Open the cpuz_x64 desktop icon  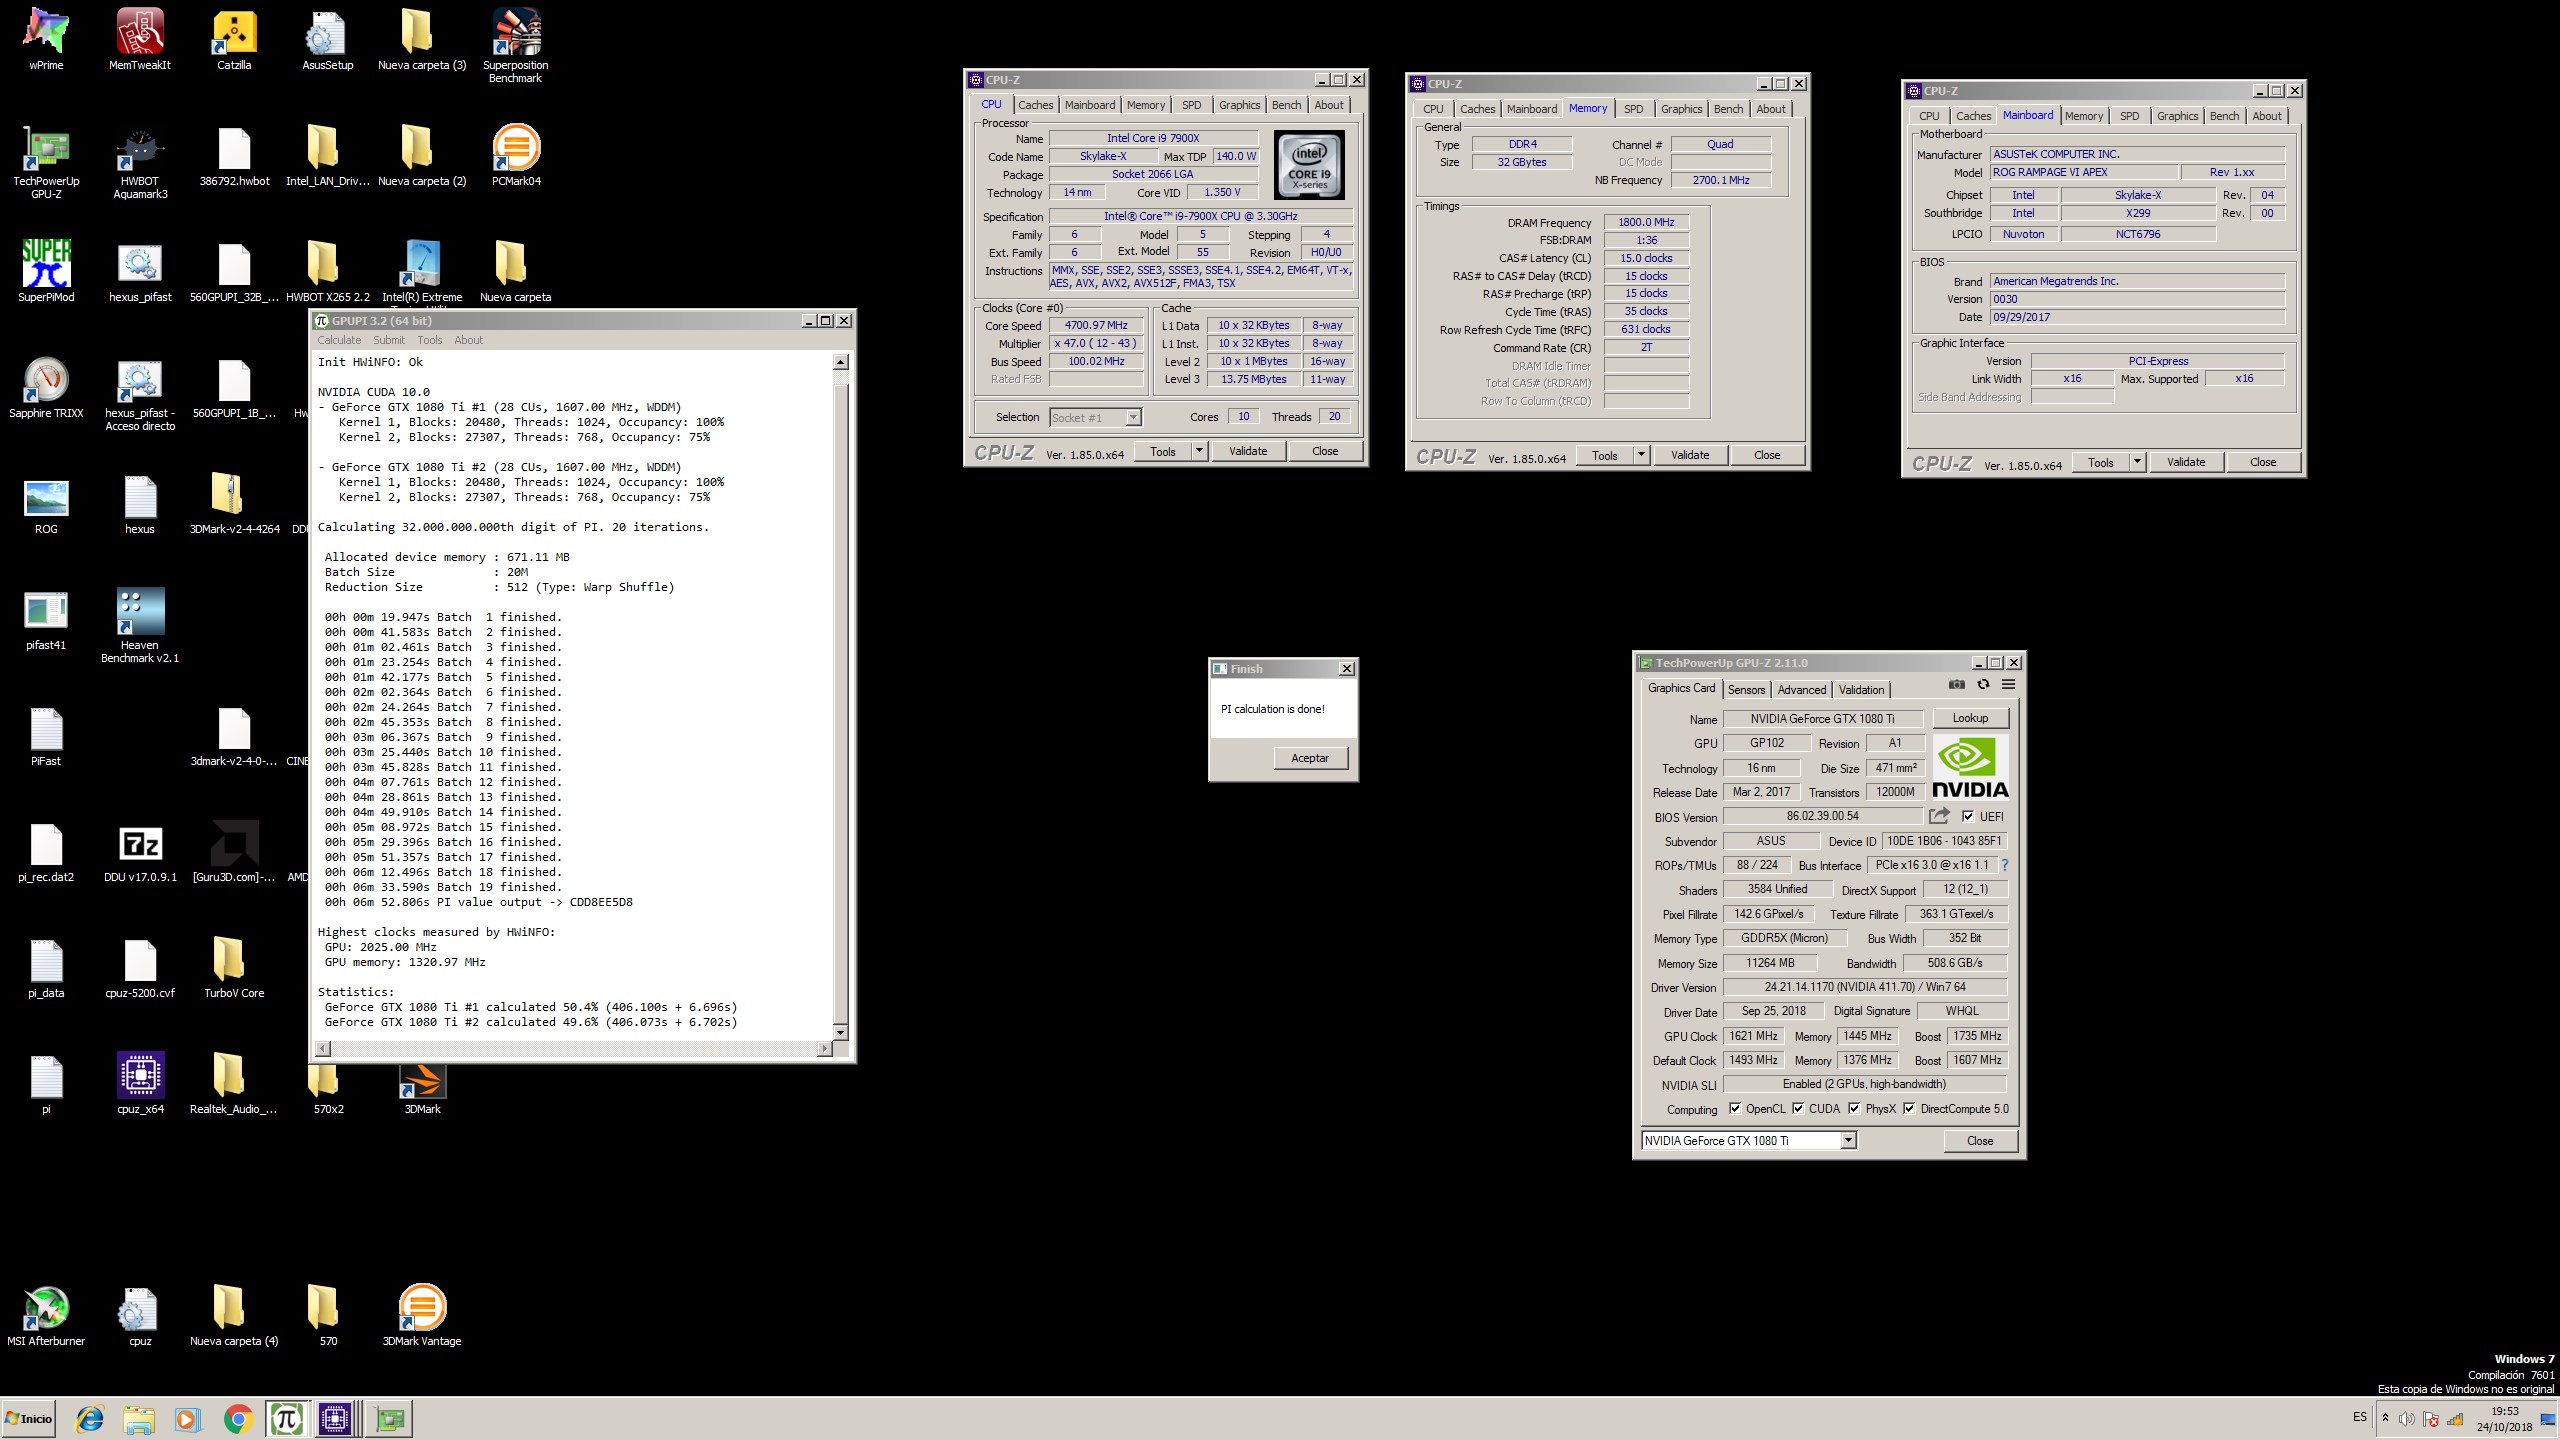140,1082
